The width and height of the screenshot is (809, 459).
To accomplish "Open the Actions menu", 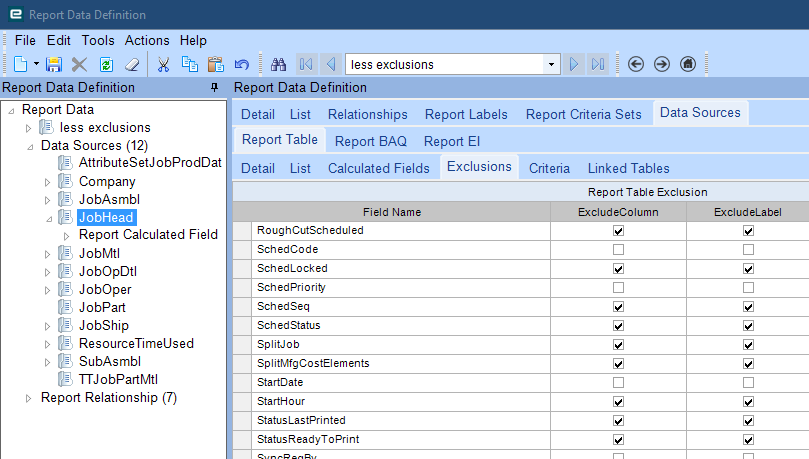I will [x=147, y=40].
